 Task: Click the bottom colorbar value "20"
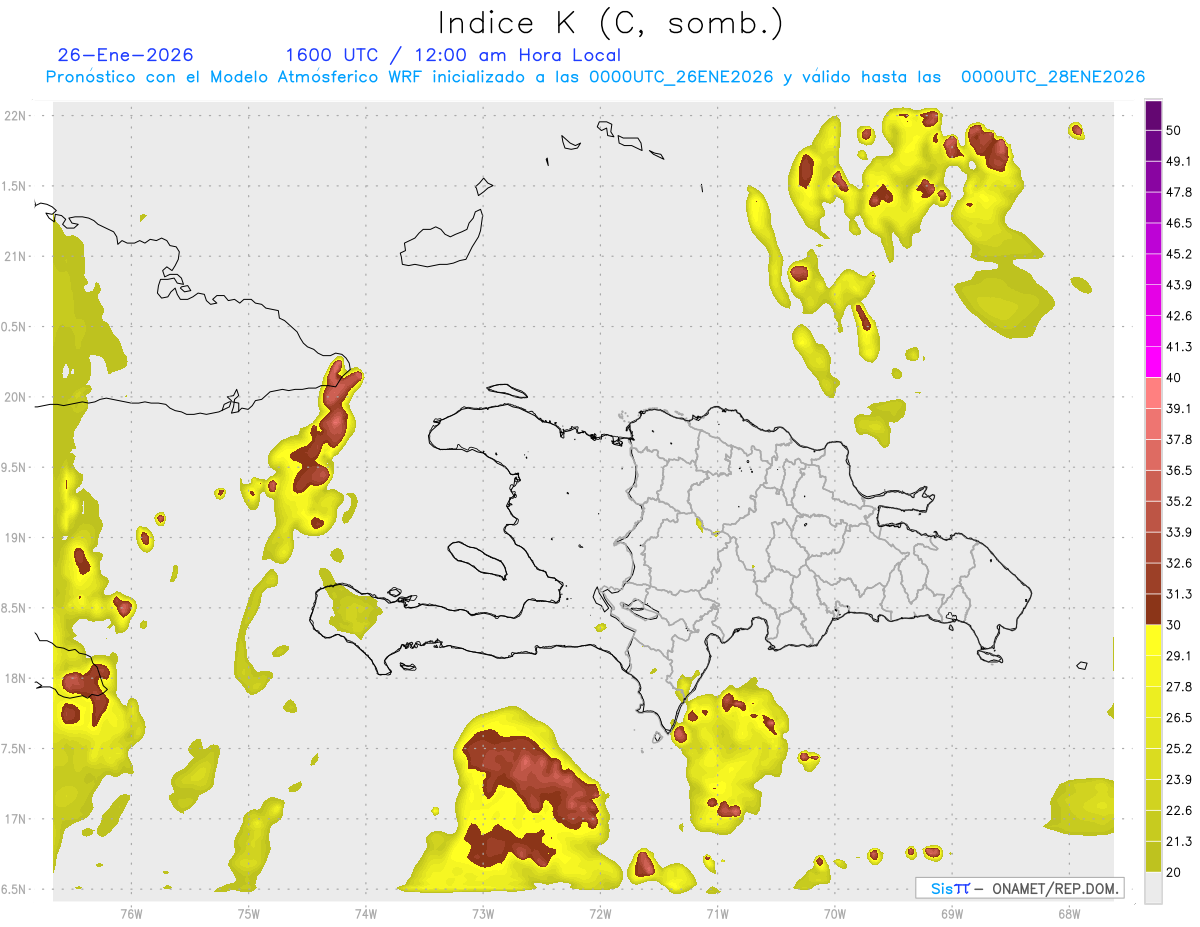click(x=1175, y=873)
